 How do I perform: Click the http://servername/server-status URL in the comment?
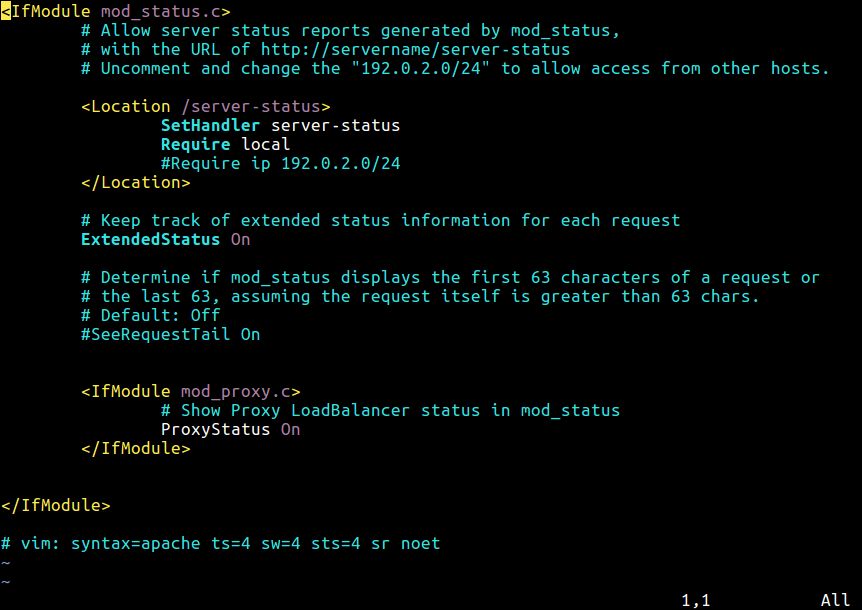[415, 49]
